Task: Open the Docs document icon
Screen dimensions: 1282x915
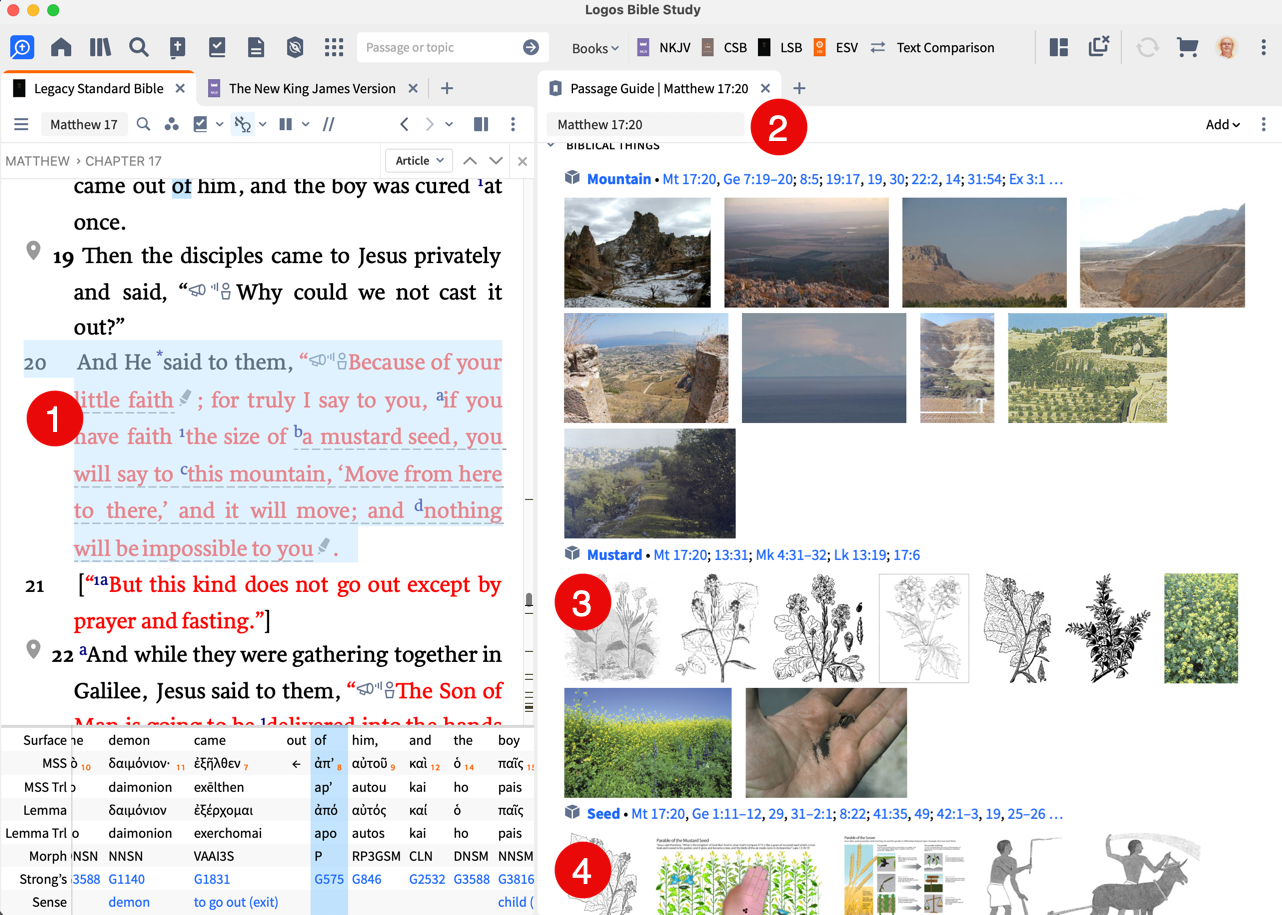Action: [256, 47]
